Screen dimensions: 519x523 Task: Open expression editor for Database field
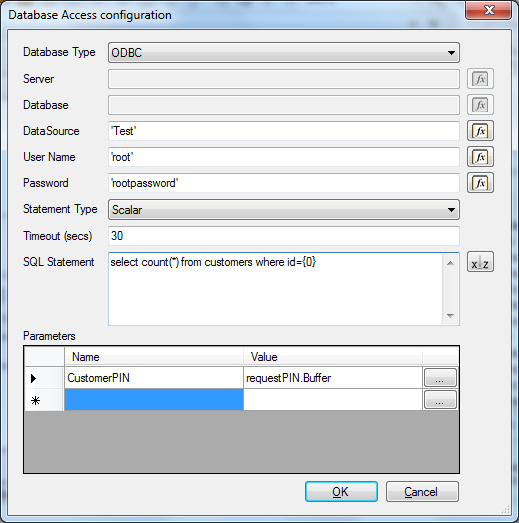click(x=480, y=105)
